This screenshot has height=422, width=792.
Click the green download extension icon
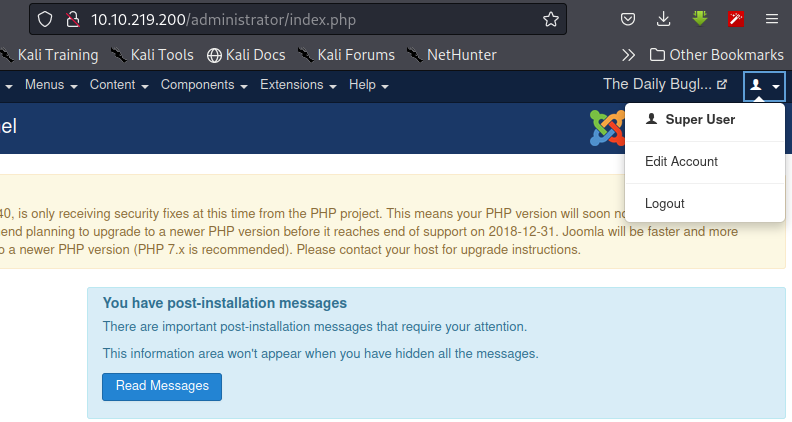[700, 19]
